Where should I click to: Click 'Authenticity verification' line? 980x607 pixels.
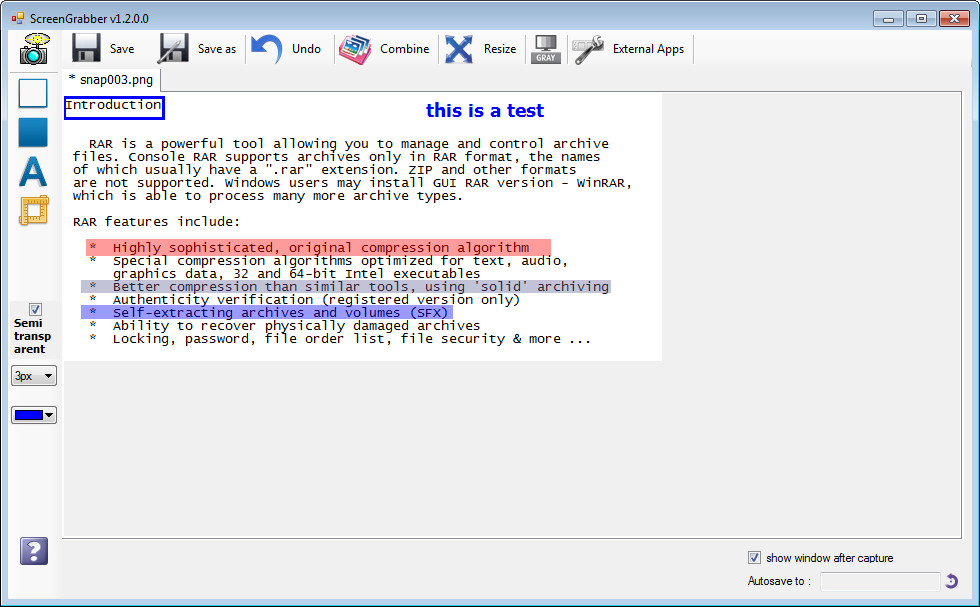pyautogui.click(x=316, y=299)
